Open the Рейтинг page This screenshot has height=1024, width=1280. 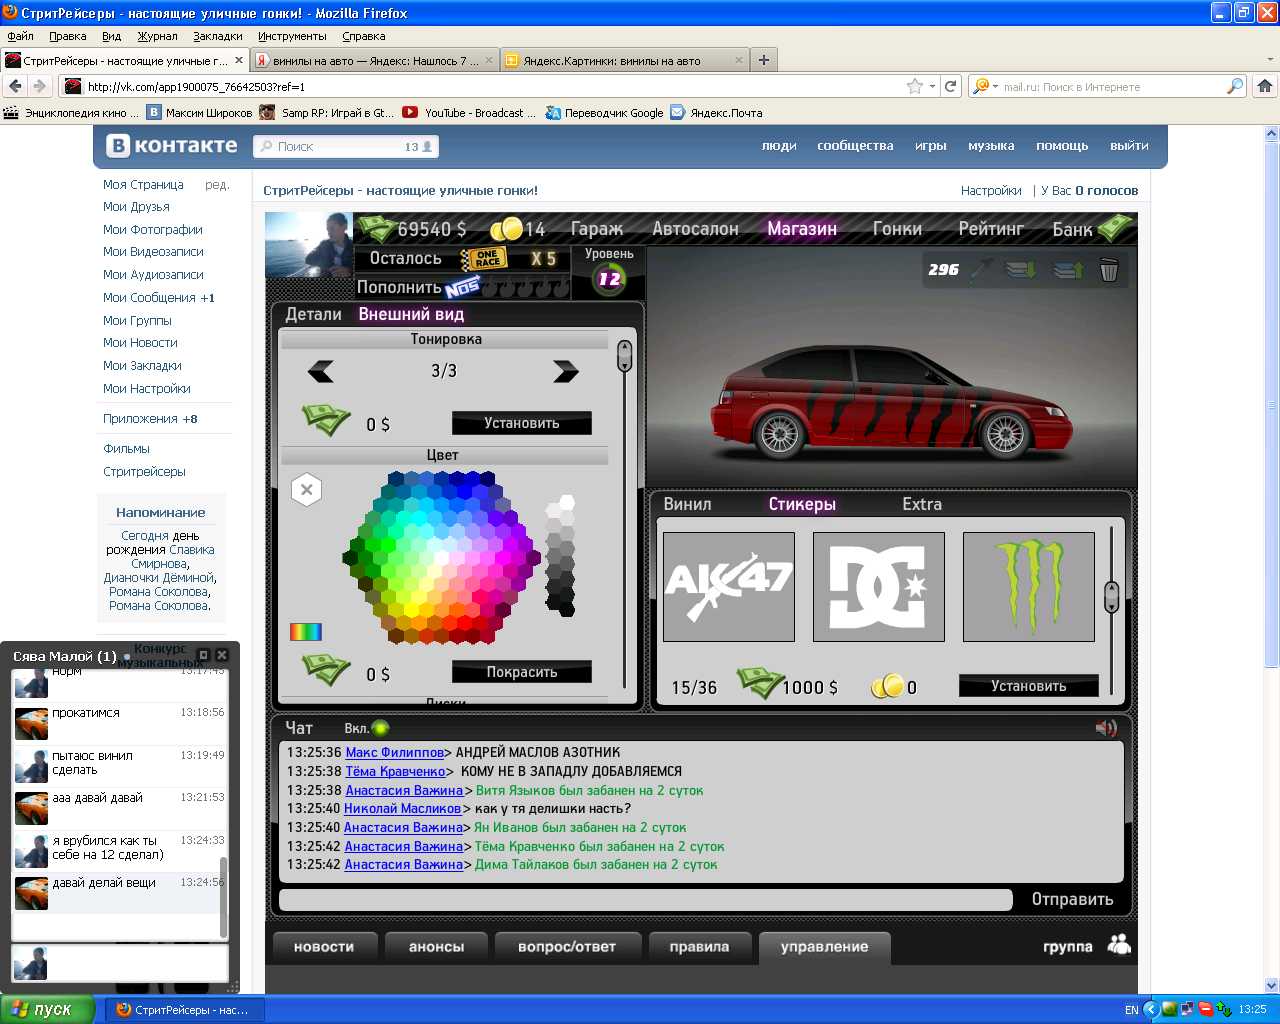tap(991, 229)
